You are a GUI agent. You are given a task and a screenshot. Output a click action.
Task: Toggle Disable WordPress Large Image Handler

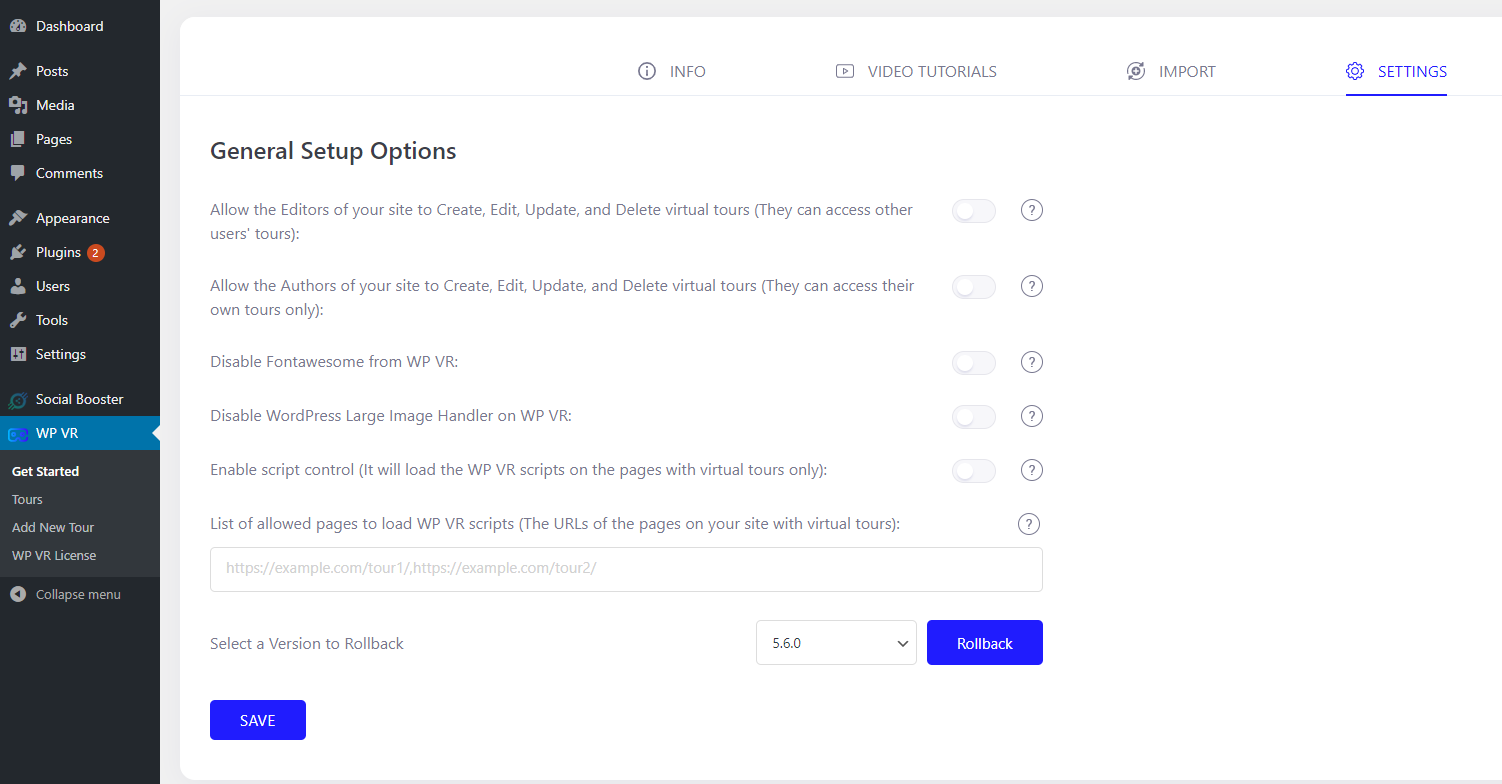pos(974,417)
